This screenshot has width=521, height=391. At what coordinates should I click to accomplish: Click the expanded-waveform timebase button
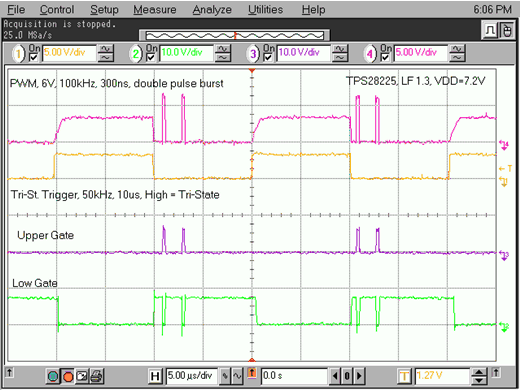click(237, 376)
